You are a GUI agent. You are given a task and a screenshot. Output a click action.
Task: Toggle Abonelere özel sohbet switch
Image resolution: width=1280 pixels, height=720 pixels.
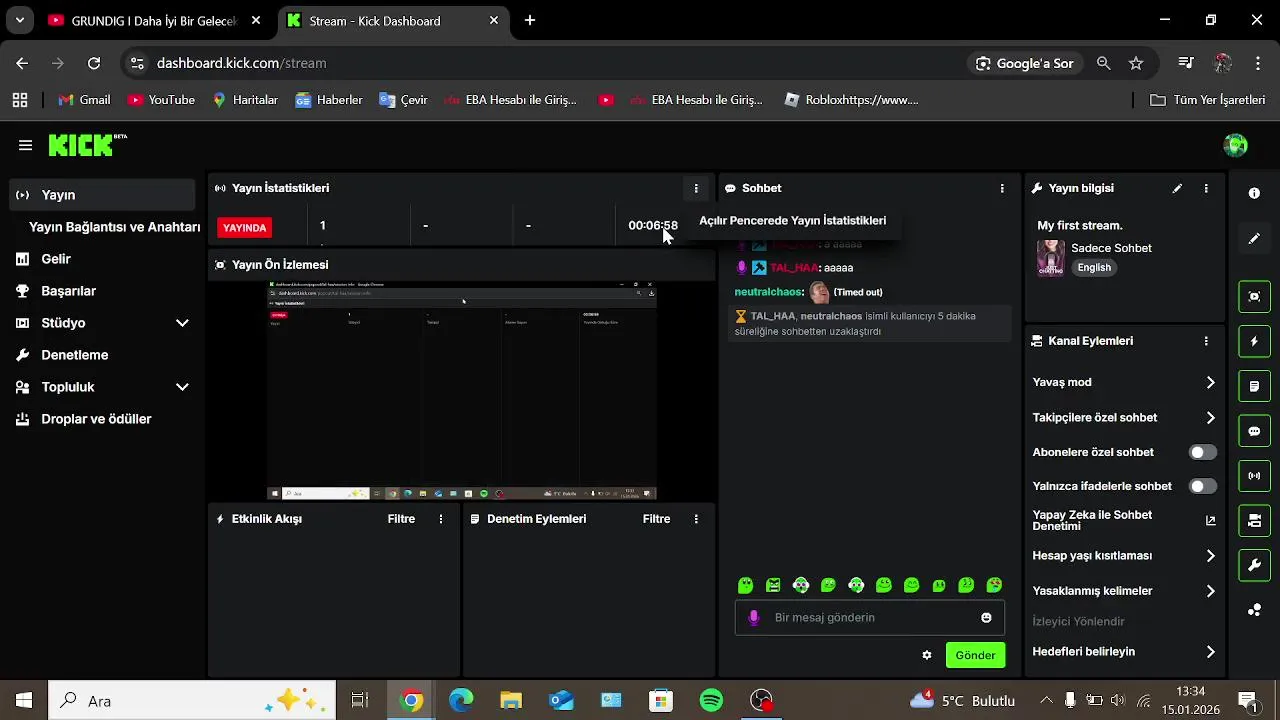coord(1203,452)
